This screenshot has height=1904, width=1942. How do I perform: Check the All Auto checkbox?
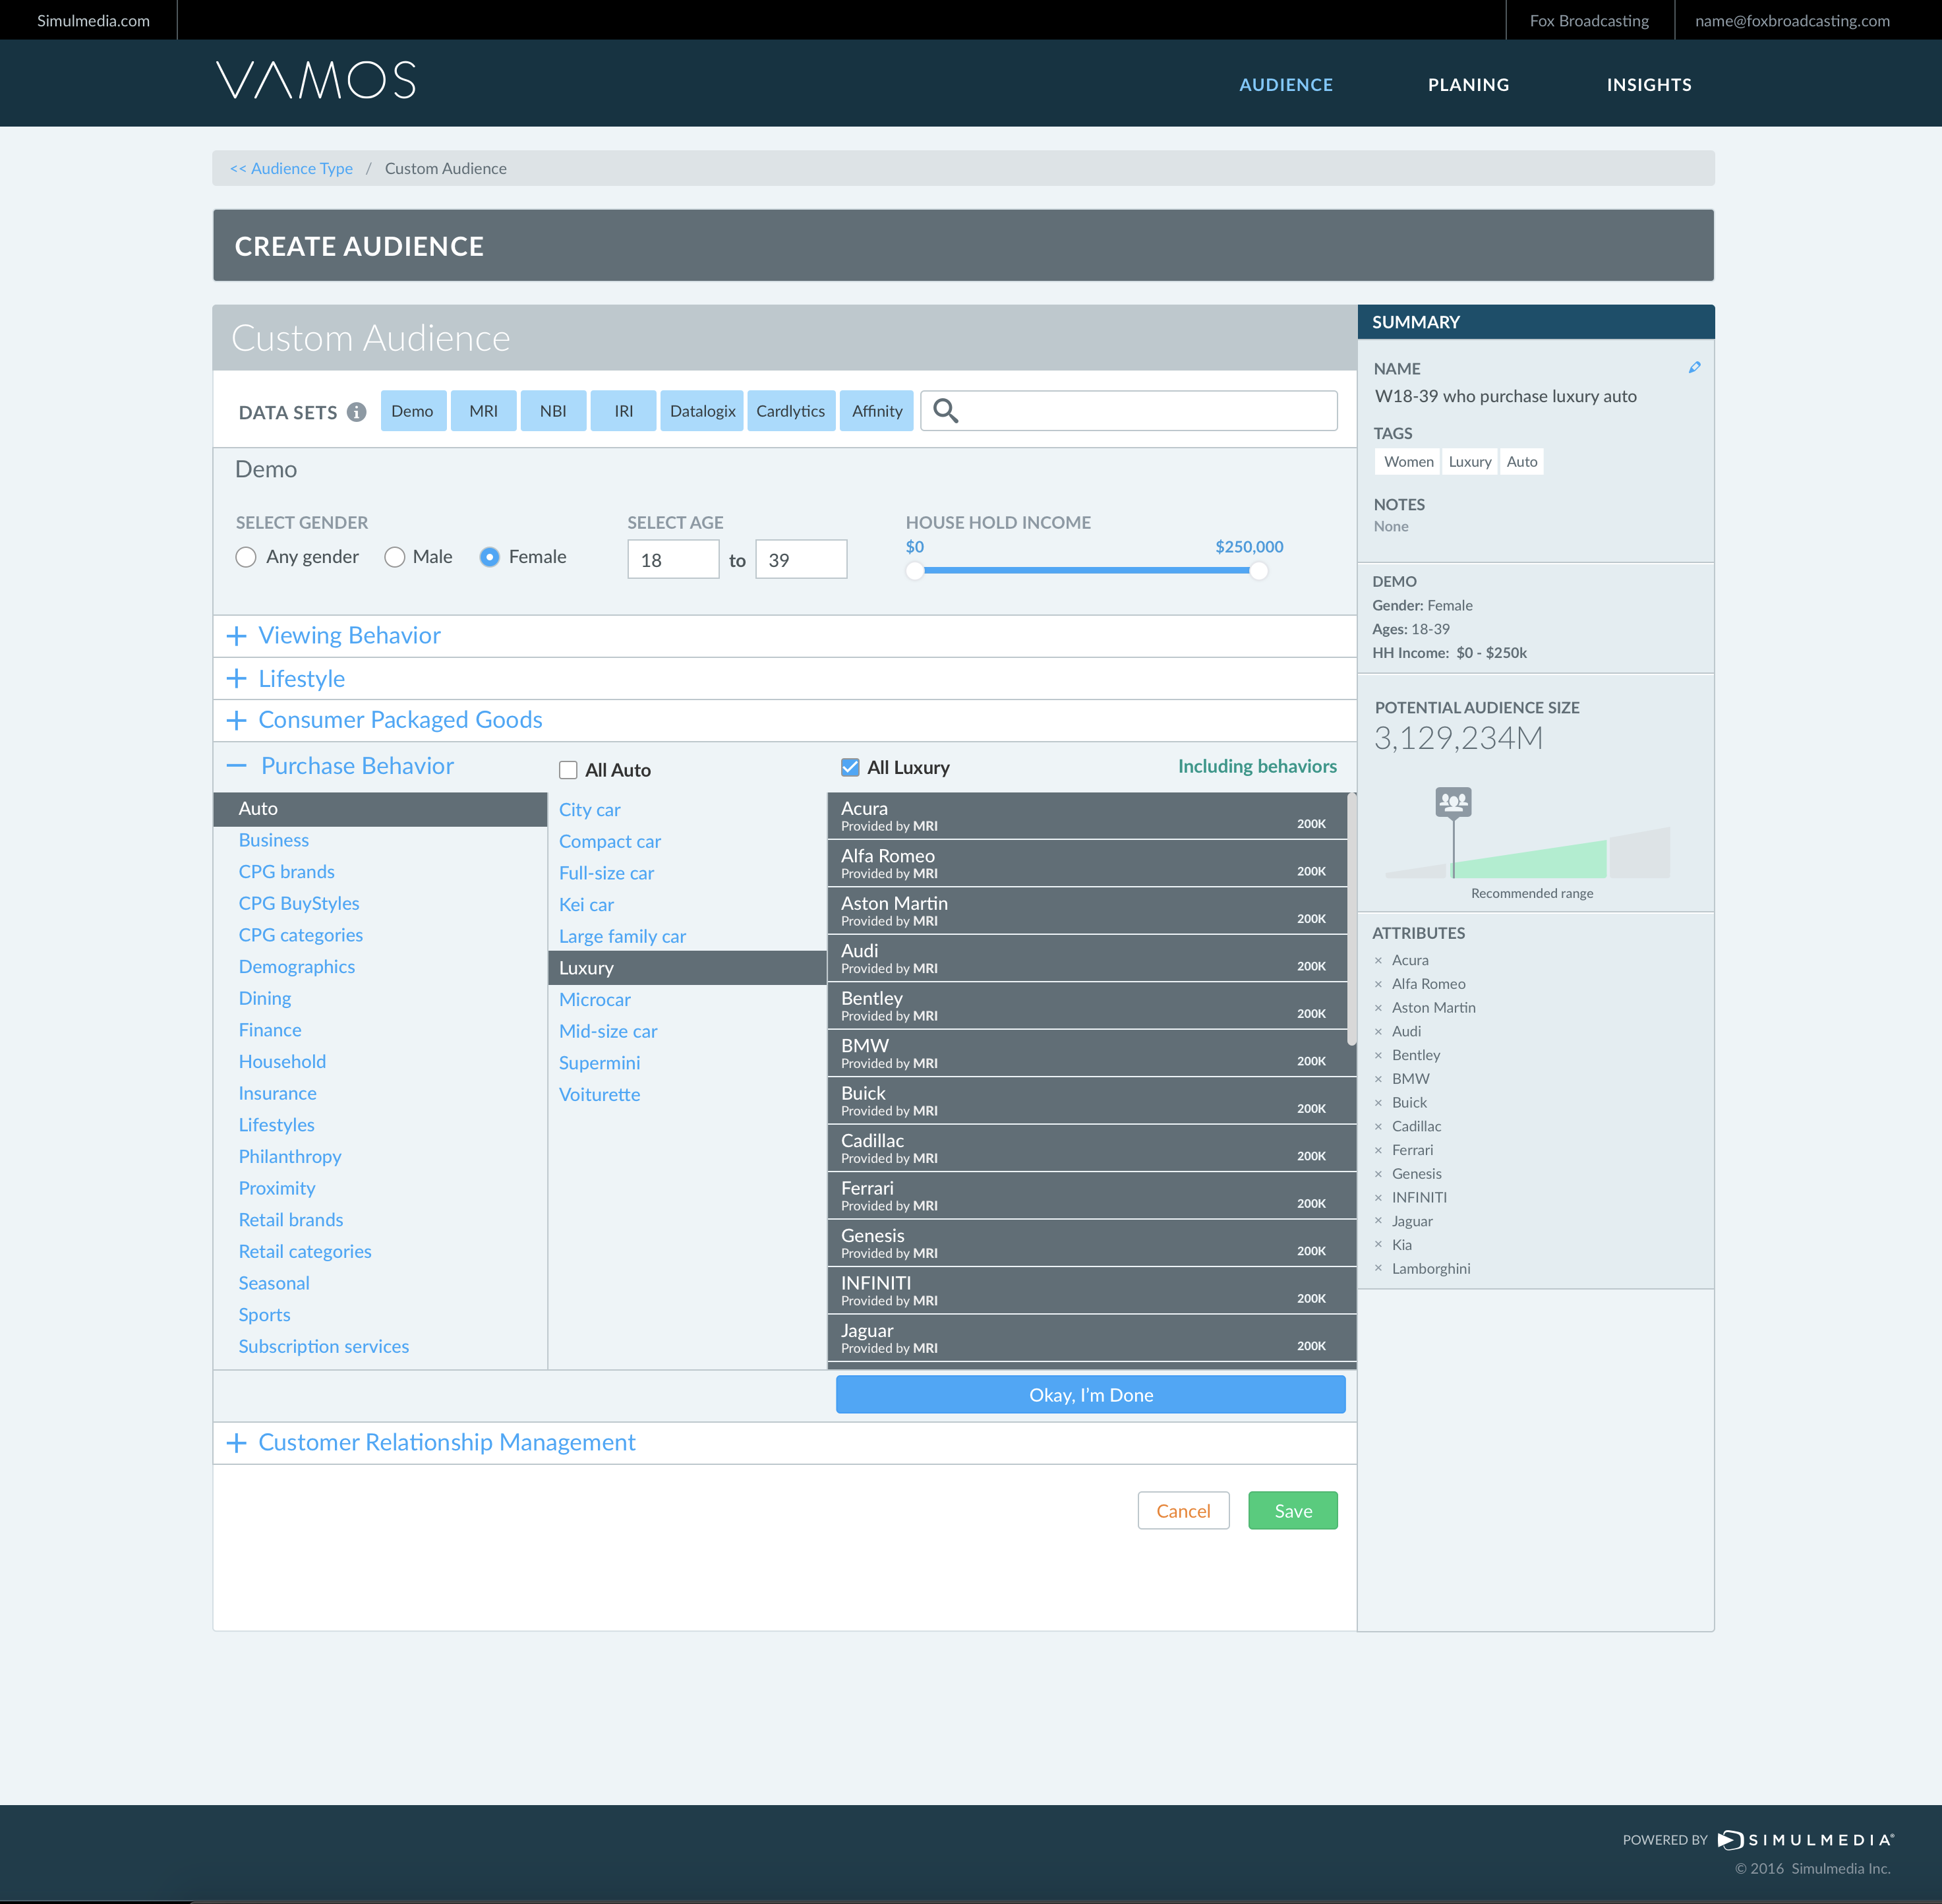coord(568,770)
